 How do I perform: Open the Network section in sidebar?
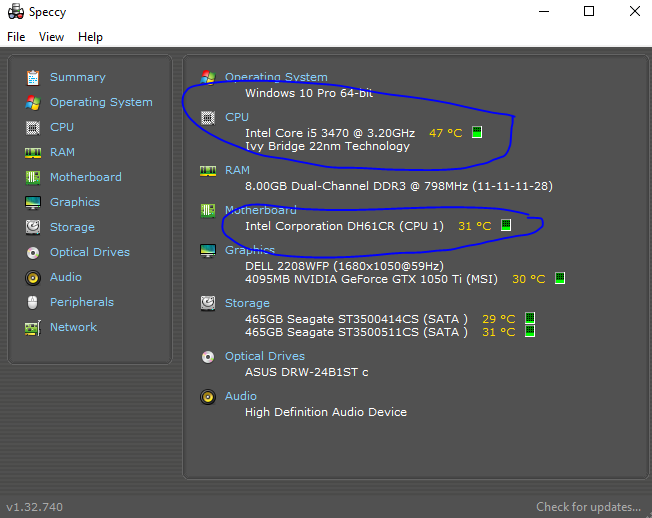74,327
